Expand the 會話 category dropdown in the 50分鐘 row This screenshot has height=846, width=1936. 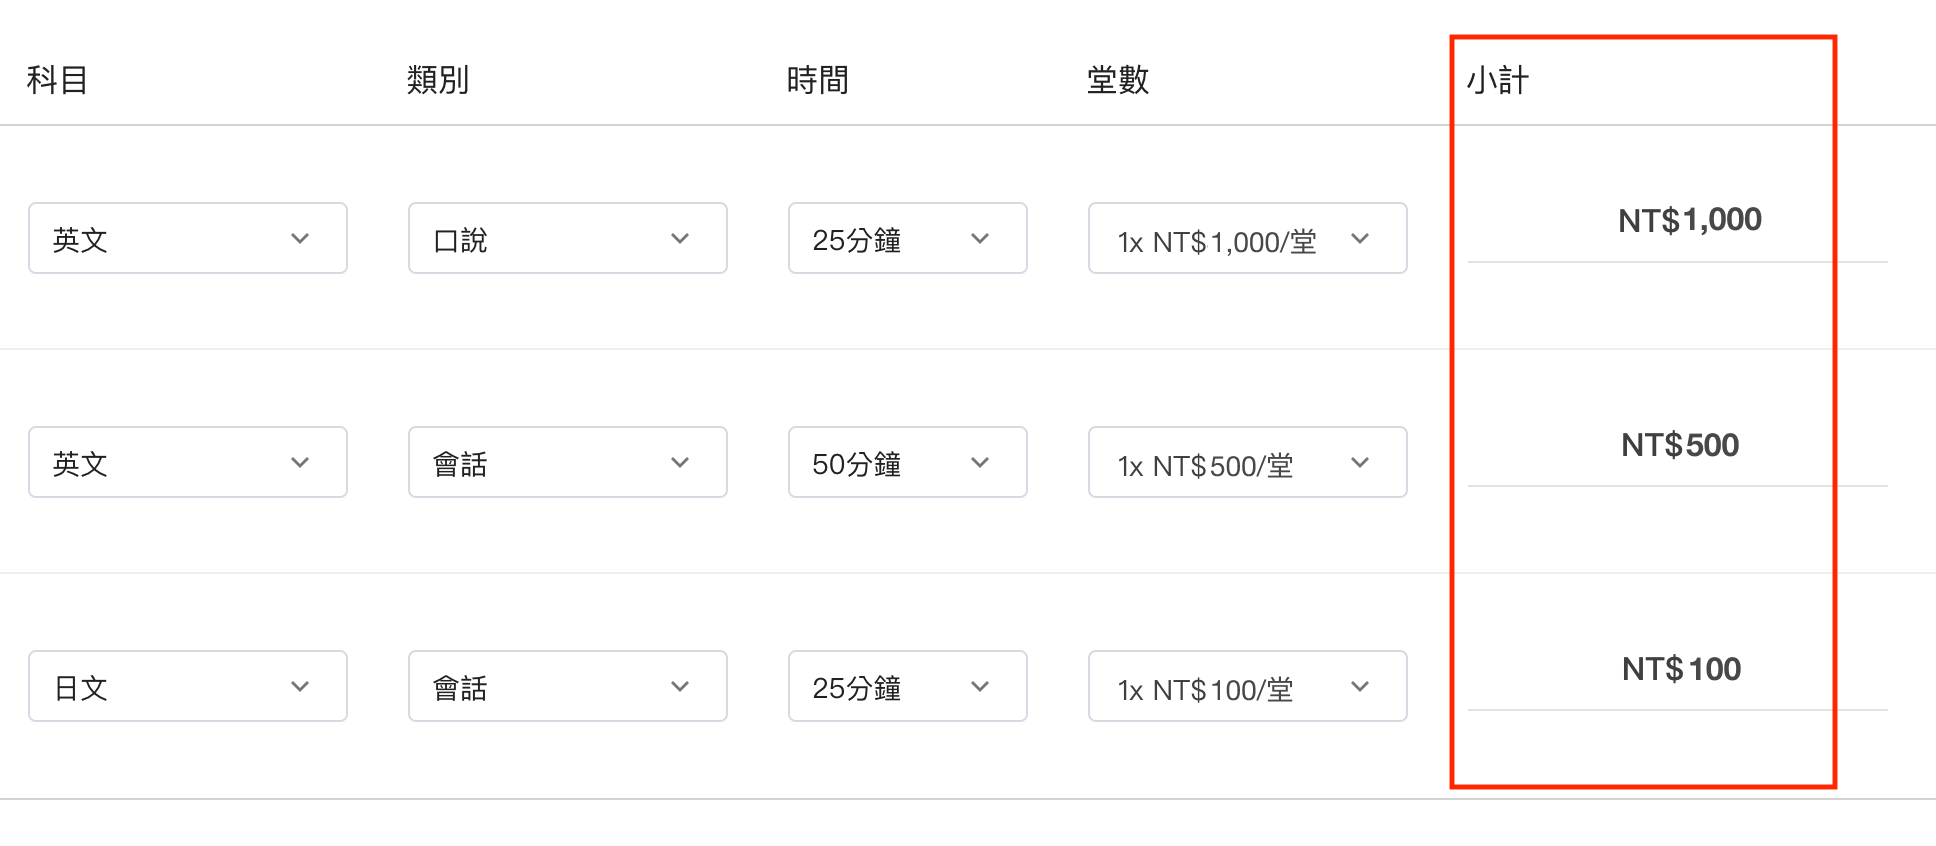568,462
